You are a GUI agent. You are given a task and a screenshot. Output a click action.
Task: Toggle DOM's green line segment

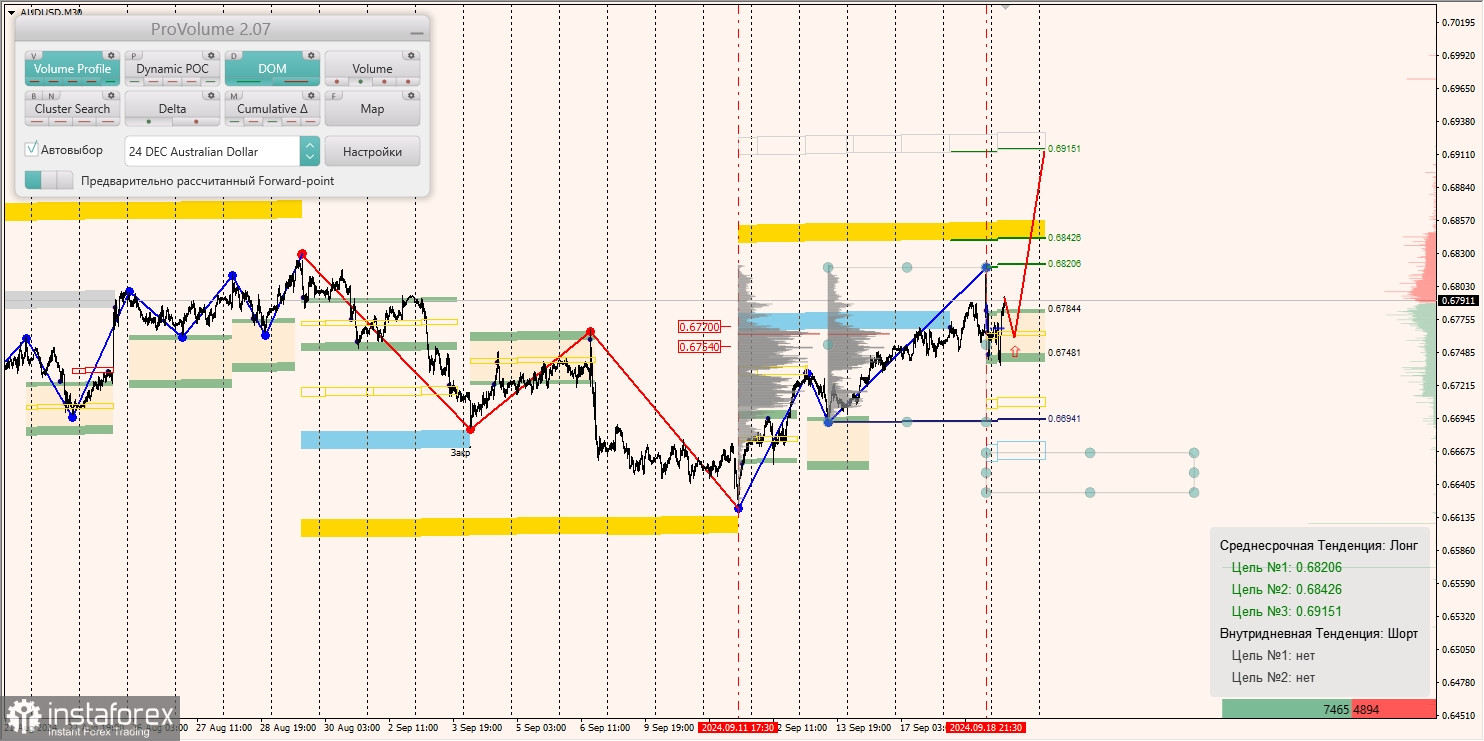click(x=249, y=82)
